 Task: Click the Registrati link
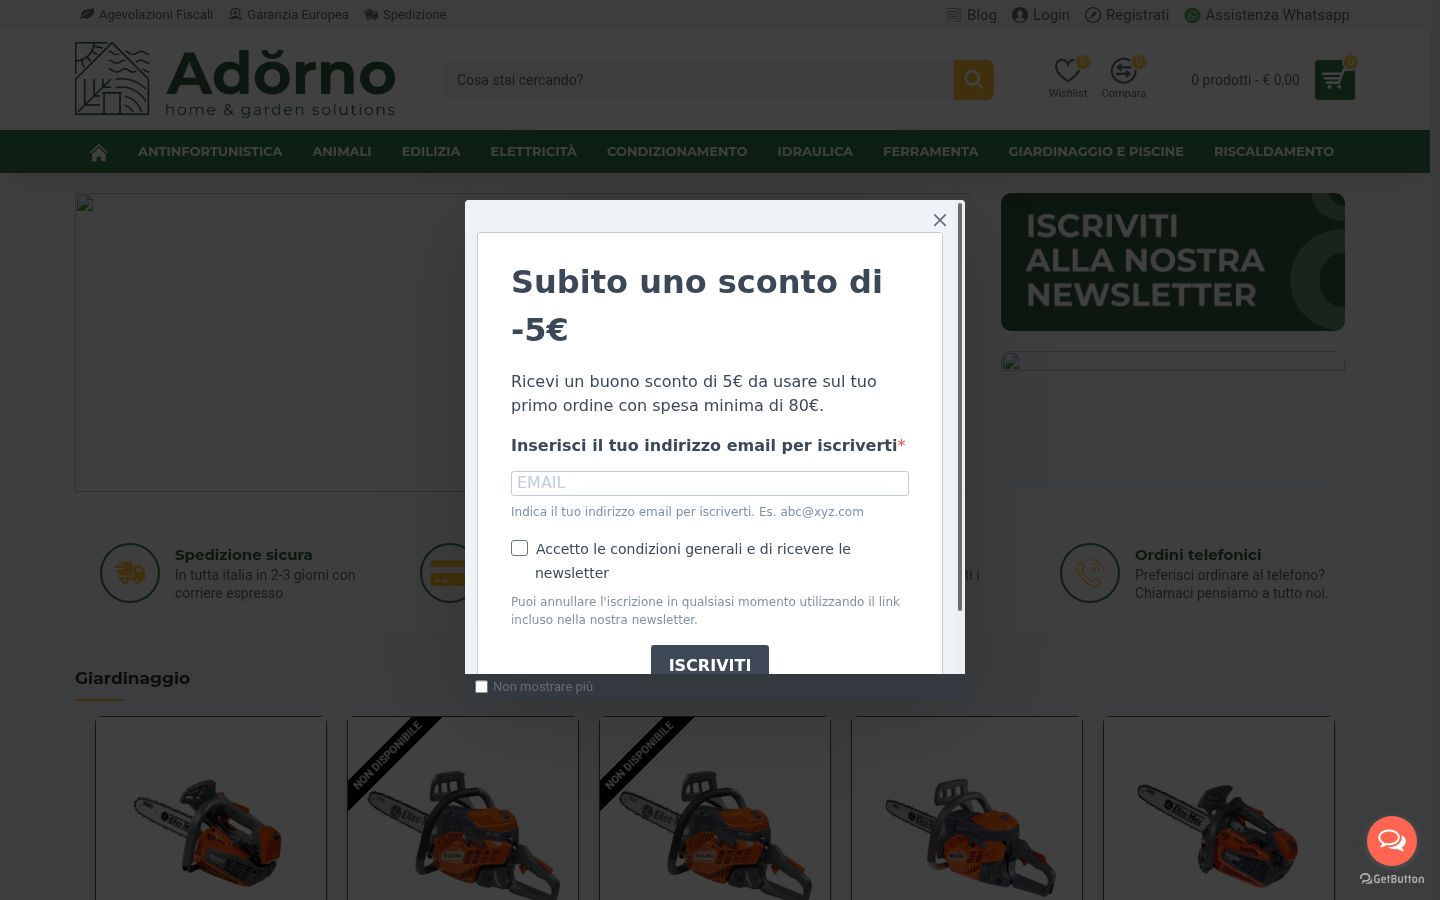[1127, 15]
